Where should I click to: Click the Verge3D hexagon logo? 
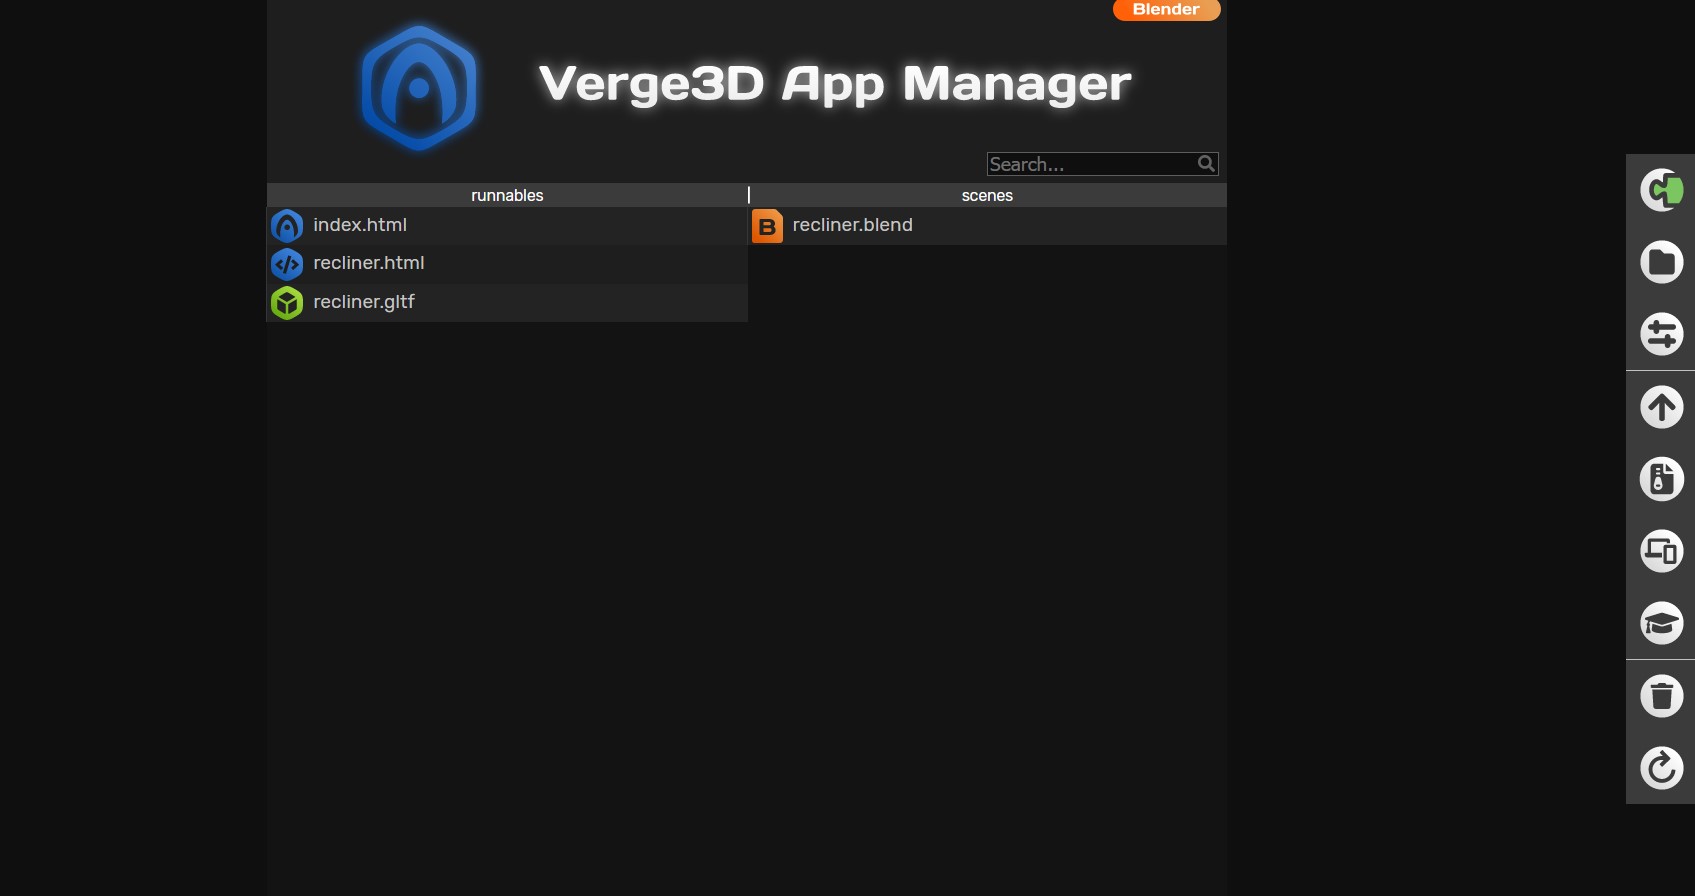pos(419,88)
